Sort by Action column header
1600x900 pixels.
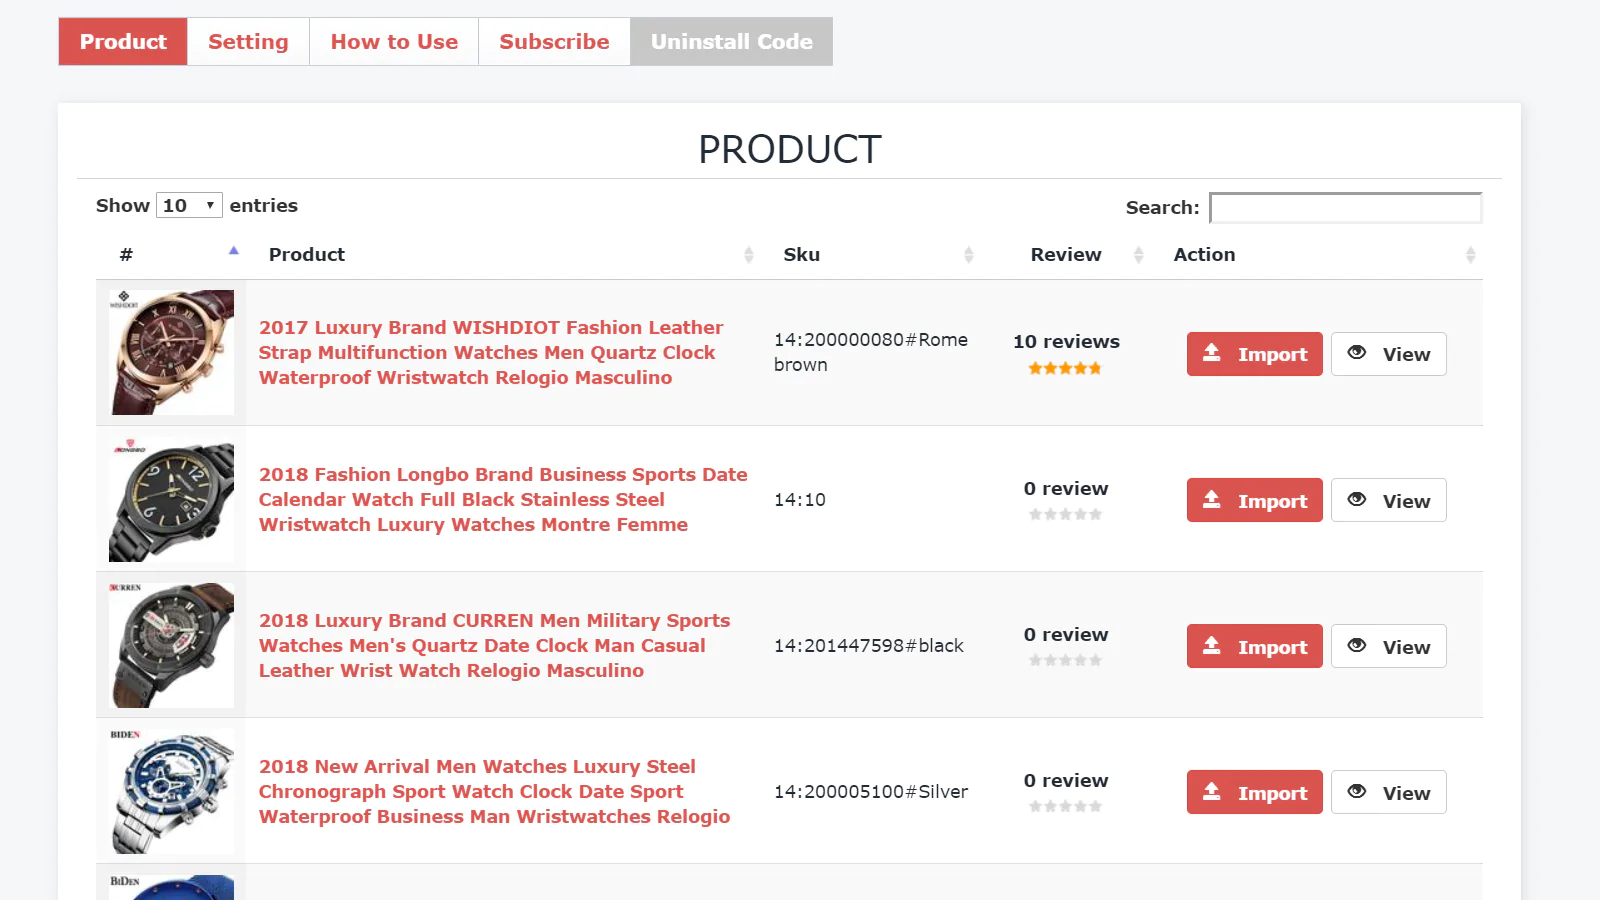point(1316,254)
